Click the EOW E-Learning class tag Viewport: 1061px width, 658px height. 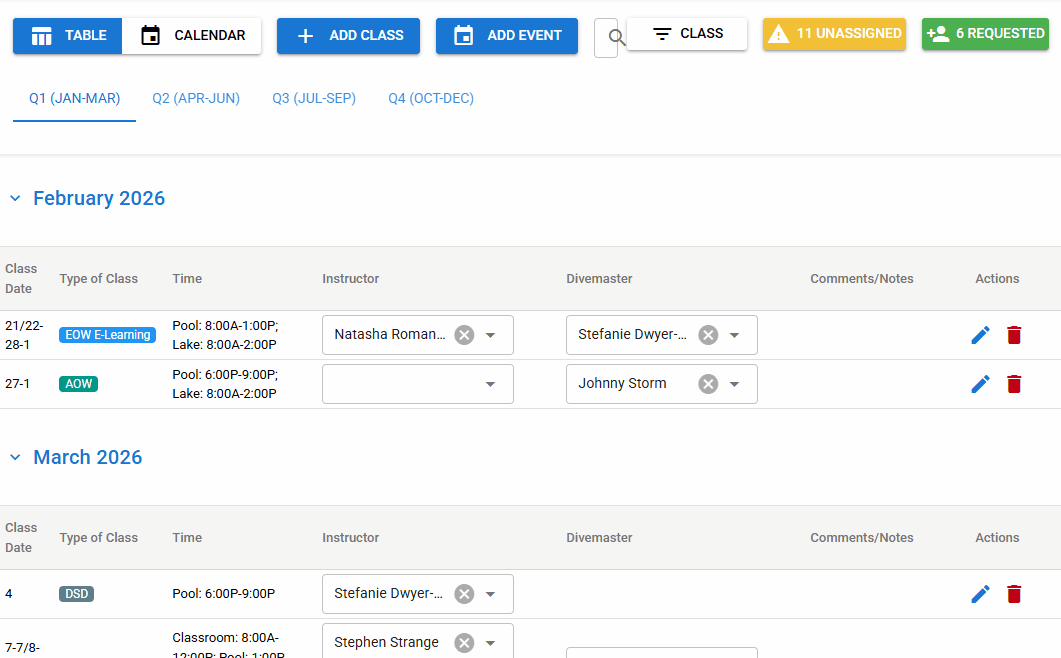[108, 335]
